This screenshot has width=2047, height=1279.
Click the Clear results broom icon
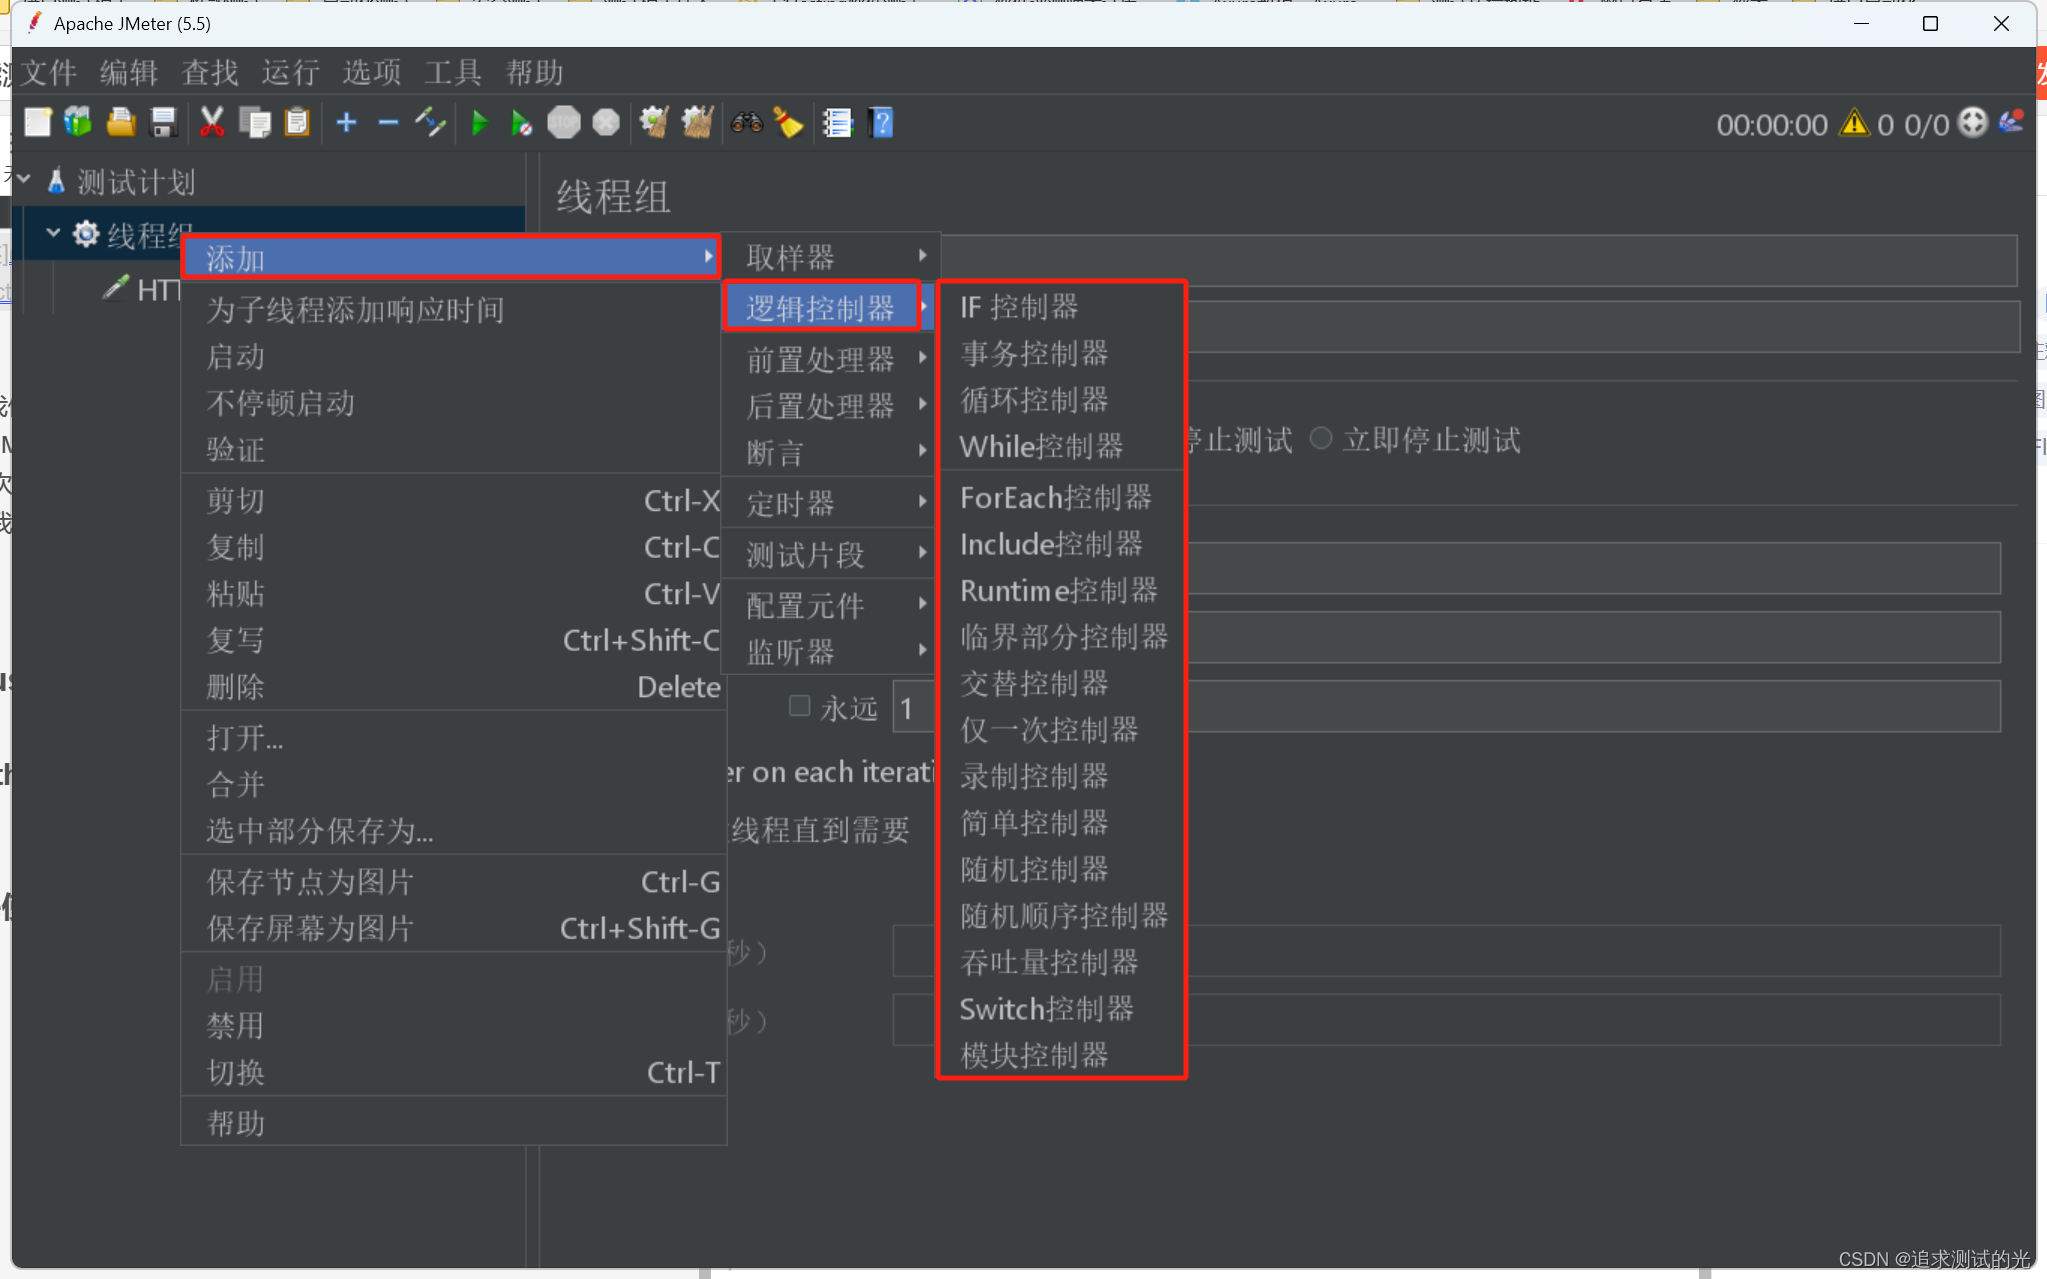click(655, 123)
